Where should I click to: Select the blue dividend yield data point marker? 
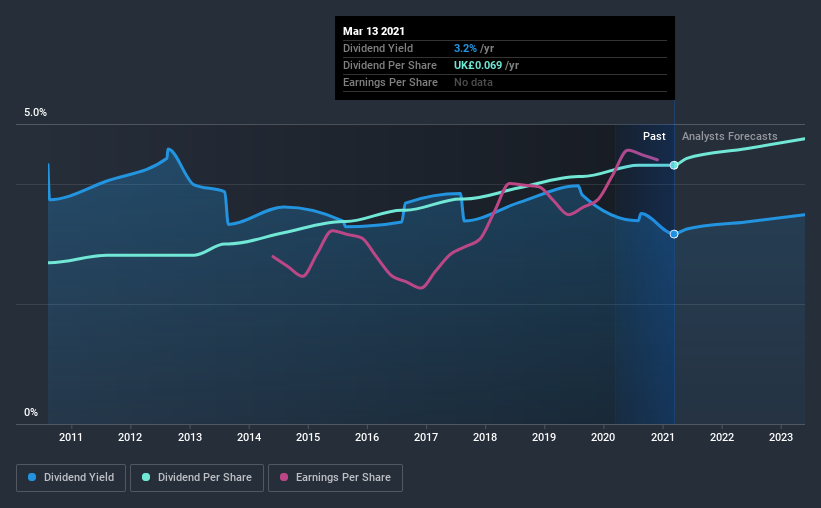[674, 234]
